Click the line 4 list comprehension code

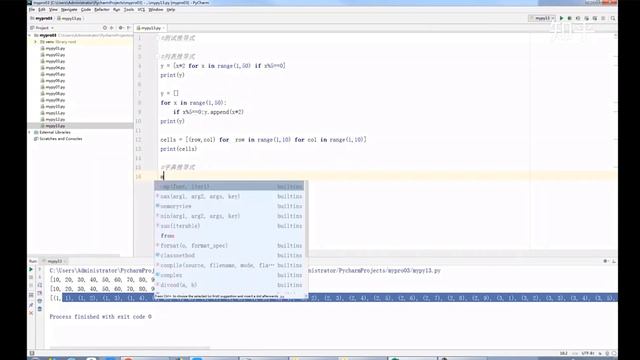[223, 66]
